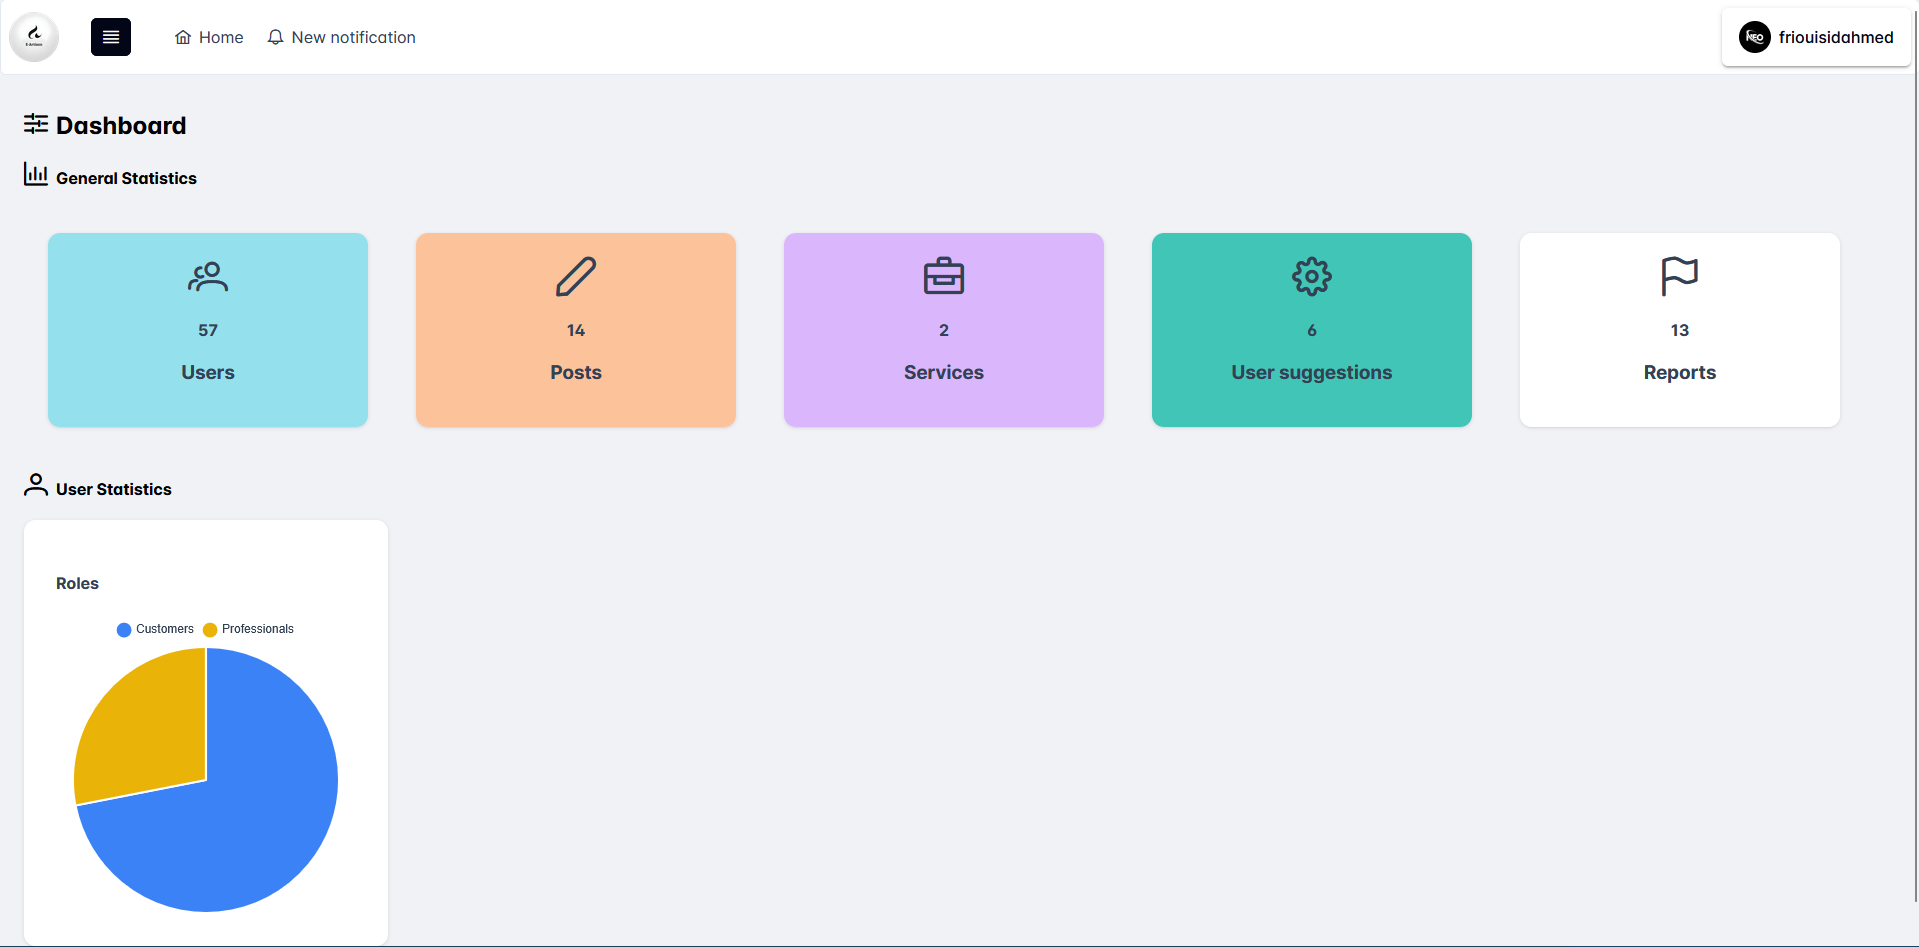Go to Home in the navbar
1919x947 pixels.
pos(209,38)
